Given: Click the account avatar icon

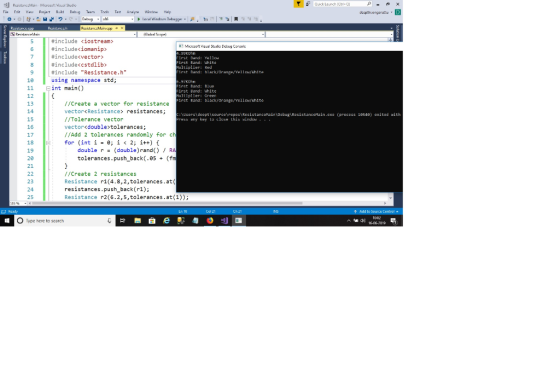Looking at the screenshot, I should coord(398,12).
